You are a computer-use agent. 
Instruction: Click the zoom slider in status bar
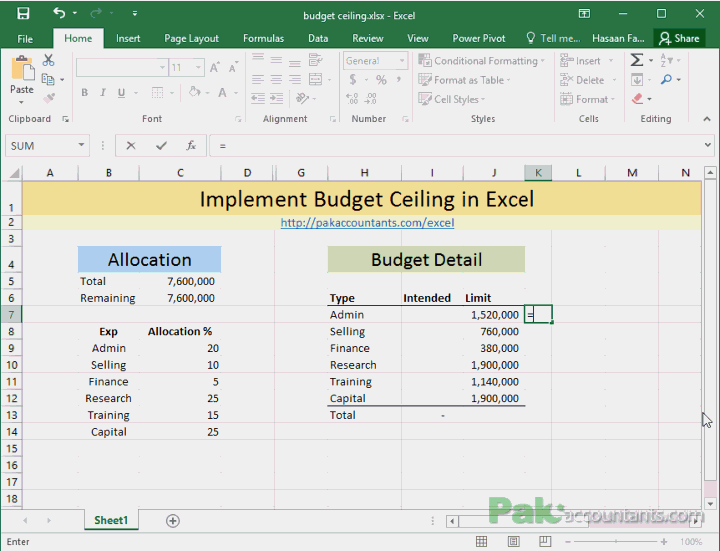pyautogui.click(x=616, y=542)
